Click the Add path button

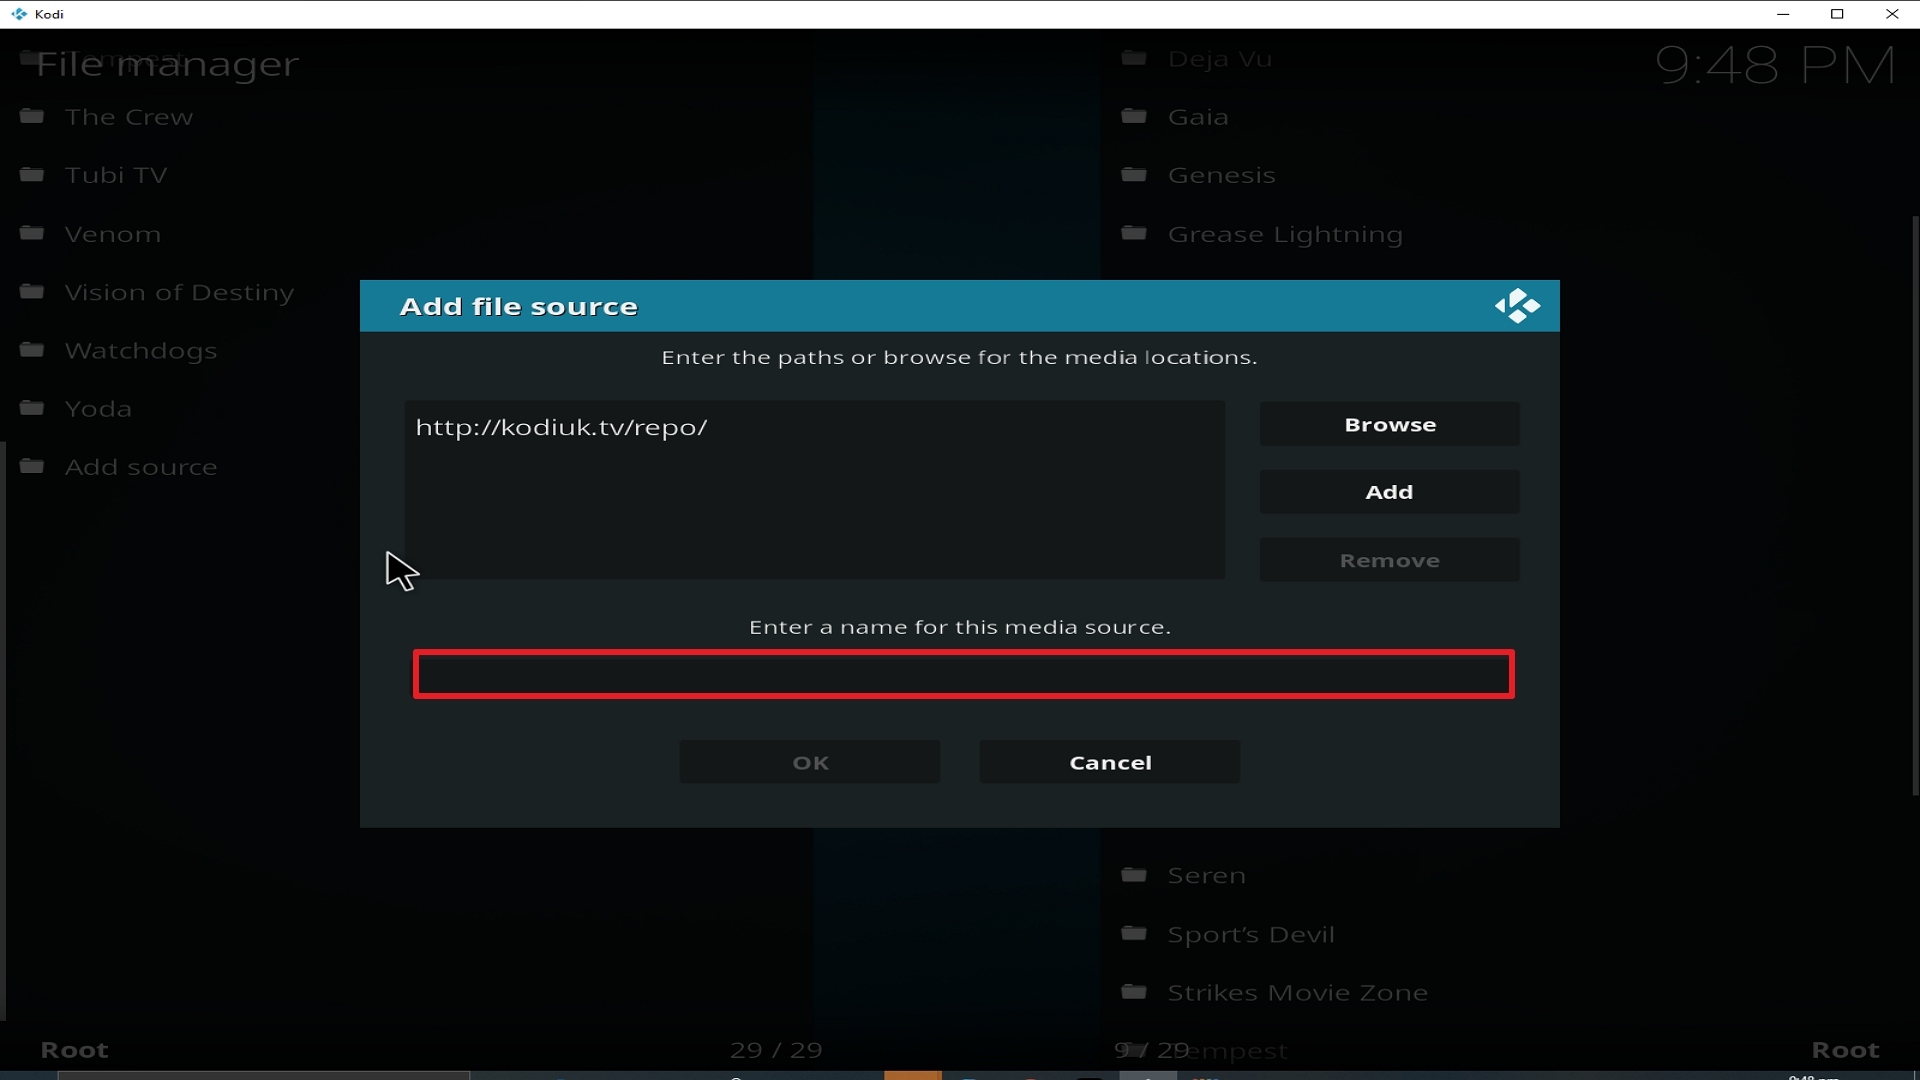coord(1389,492)
